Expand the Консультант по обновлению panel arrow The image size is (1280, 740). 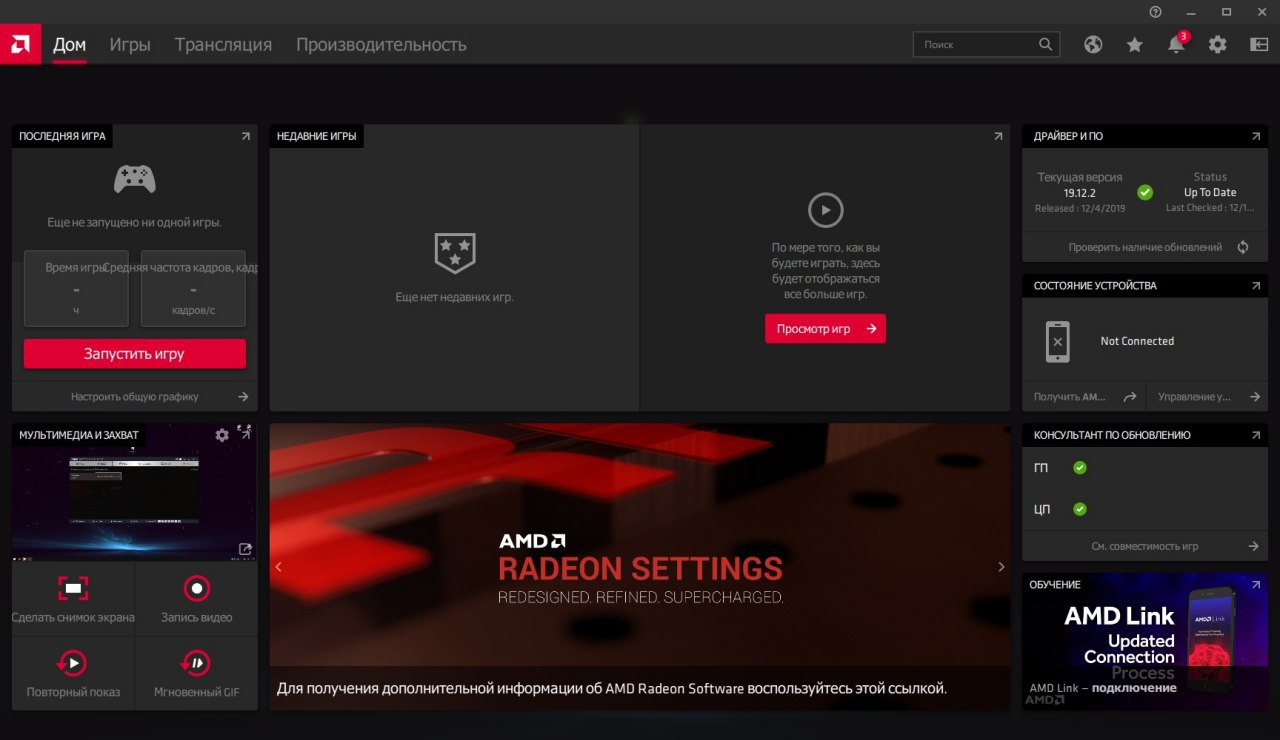pos(1256,435)
